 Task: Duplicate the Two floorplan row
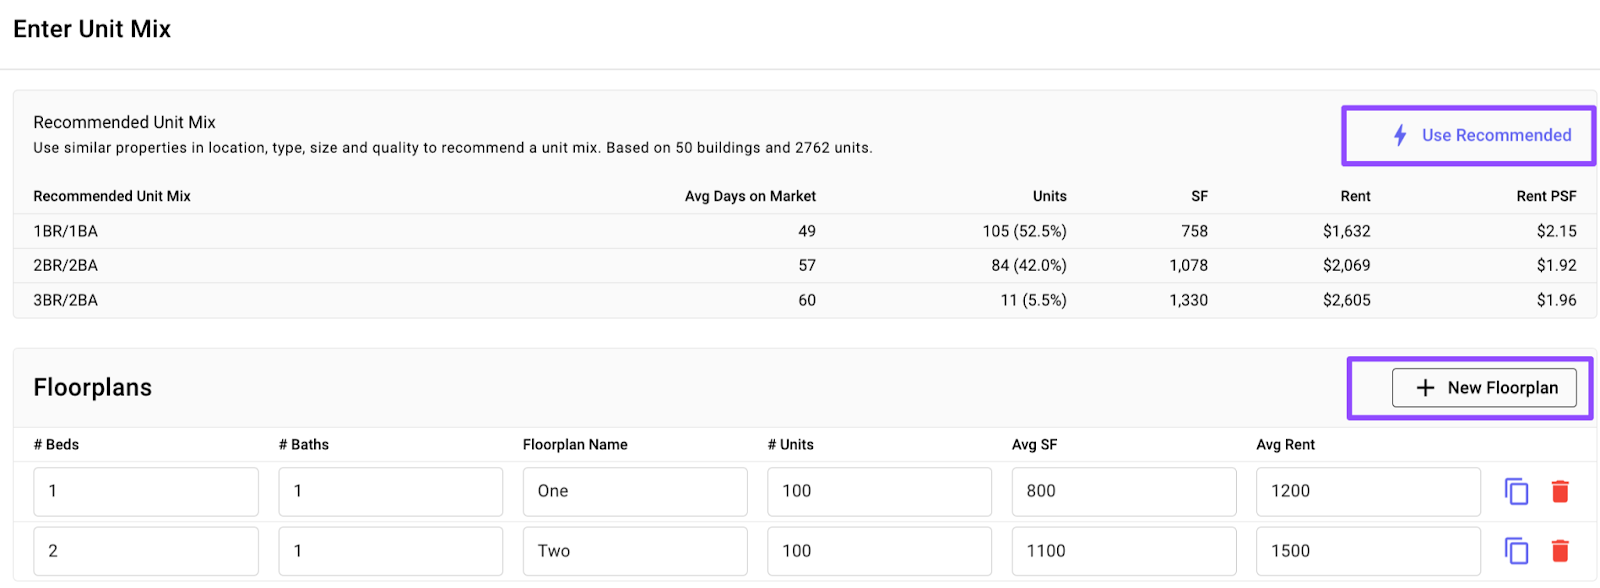[x=1516, y=551]
